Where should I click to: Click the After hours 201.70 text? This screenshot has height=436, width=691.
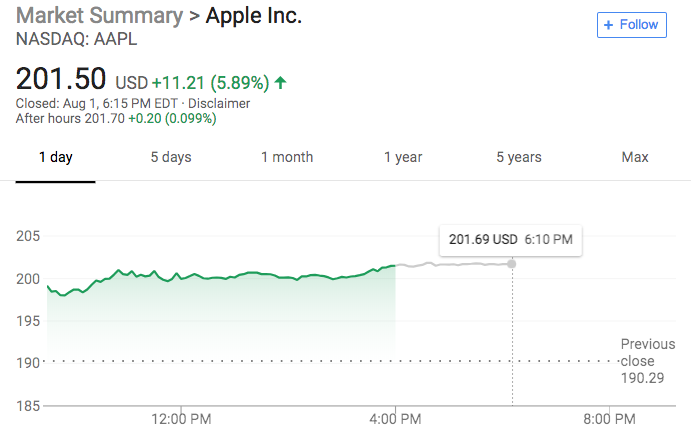tap(70, 119)
